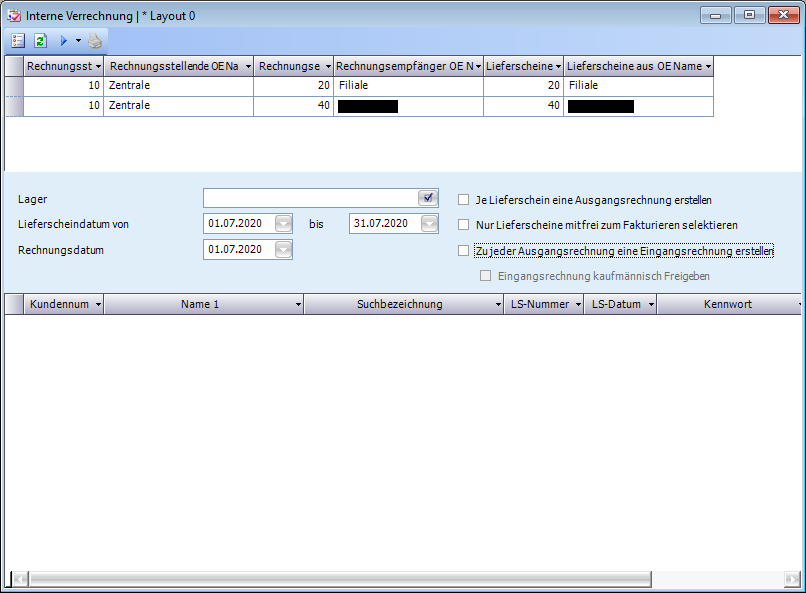Click the green refresh icon

tap(41, 41)
